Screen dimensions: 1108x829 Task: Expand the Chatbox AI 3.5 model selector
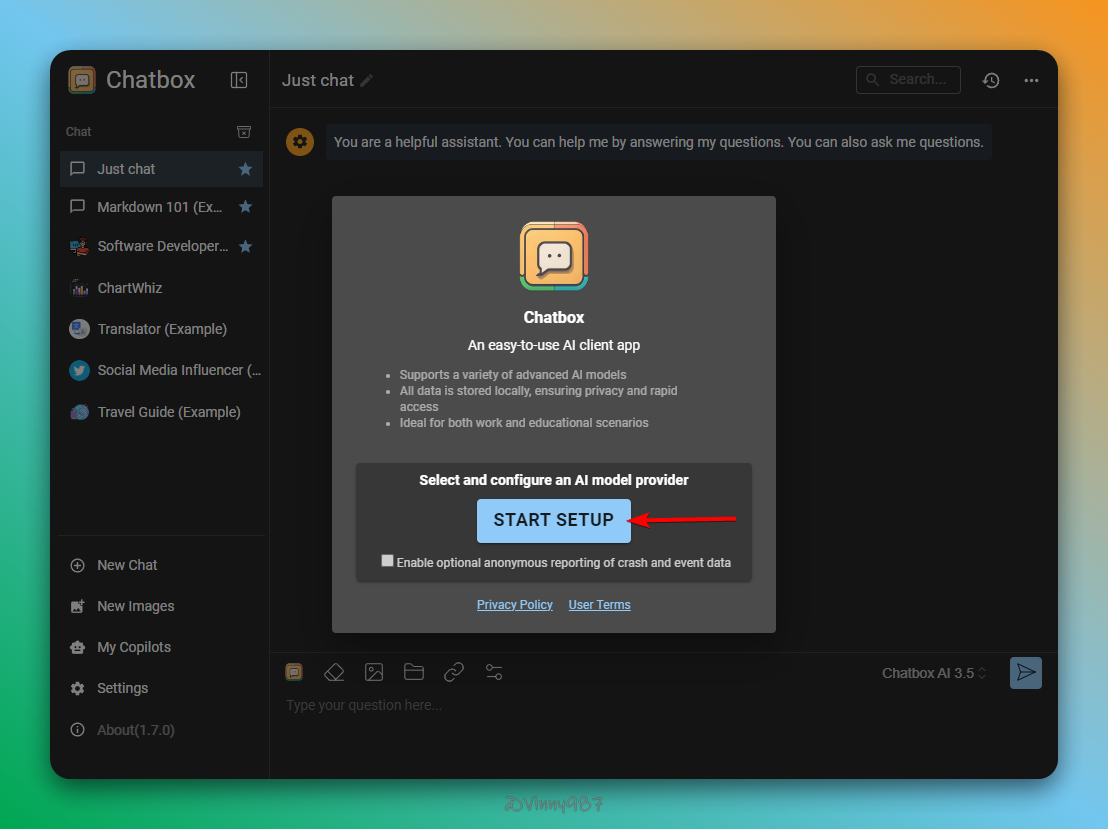coord(934,673)
